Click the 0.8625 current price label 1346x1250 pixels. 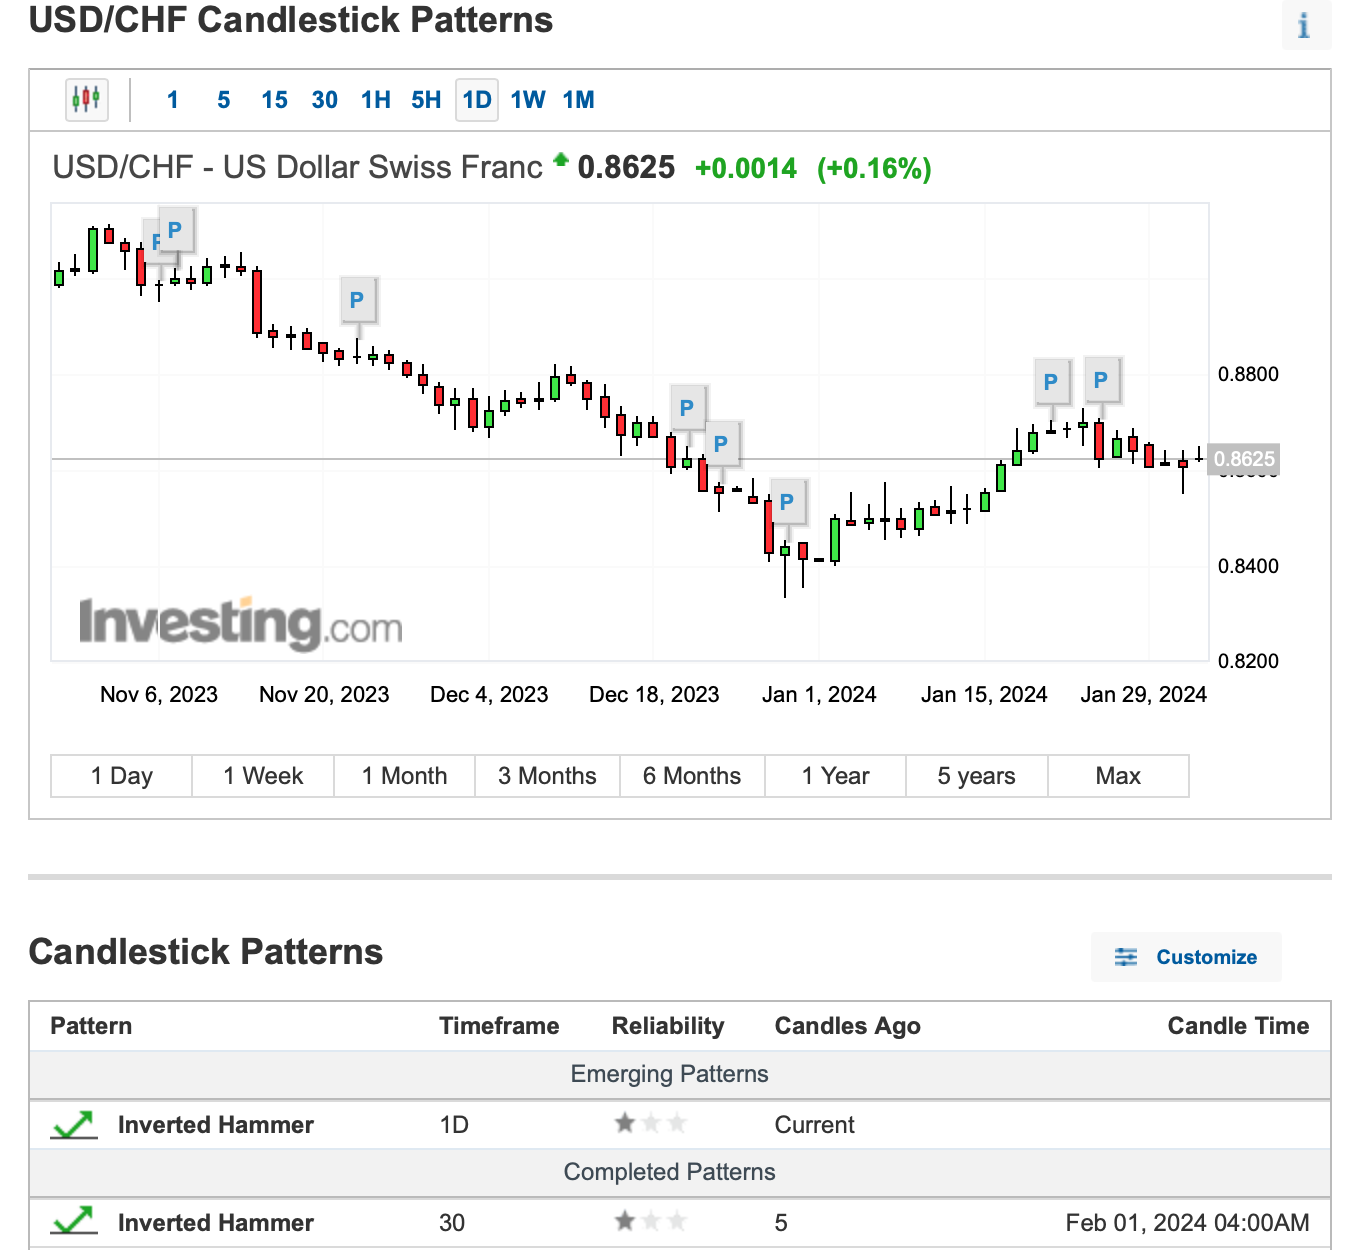coord(1244,459)
